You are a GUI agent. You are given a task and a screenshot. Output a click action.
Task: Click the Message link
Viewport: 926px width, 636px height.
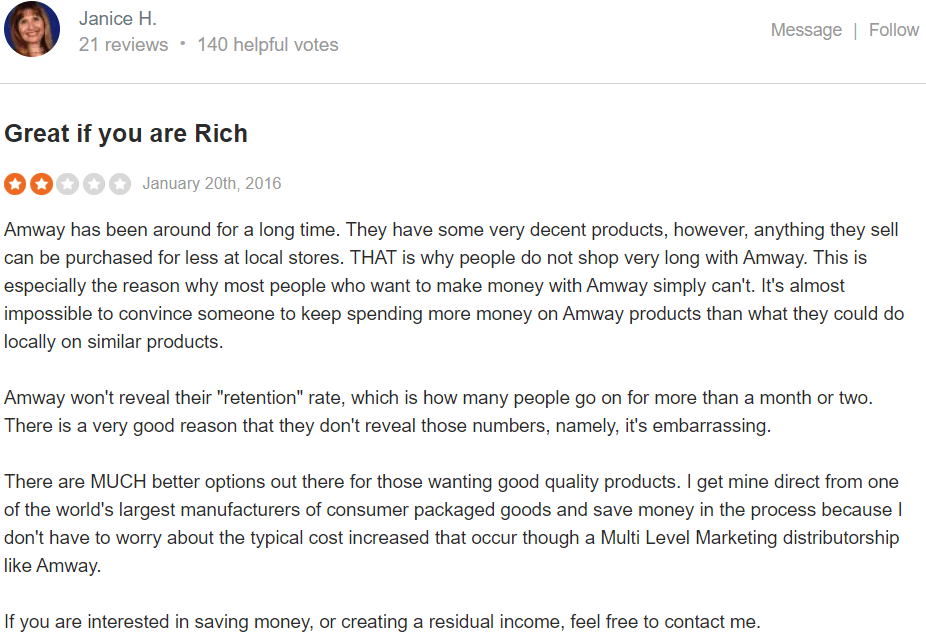coord(806,30)
